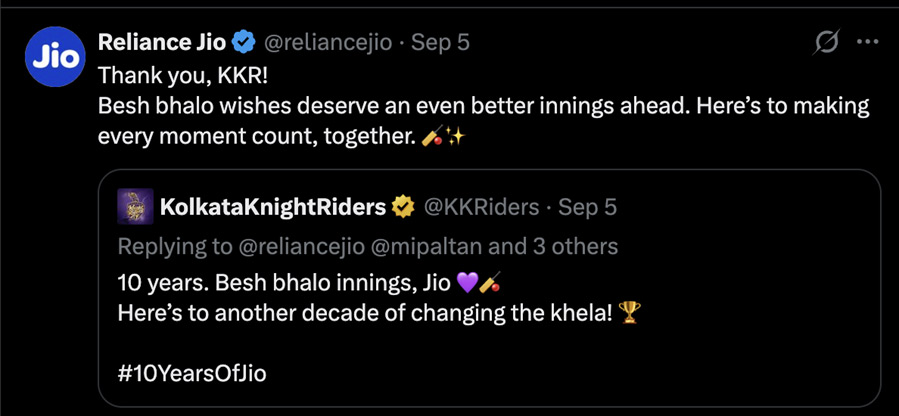This screenshot has width=899, height=416.
Task: Open the Reliance Jio display name
Action: [162, 42]
